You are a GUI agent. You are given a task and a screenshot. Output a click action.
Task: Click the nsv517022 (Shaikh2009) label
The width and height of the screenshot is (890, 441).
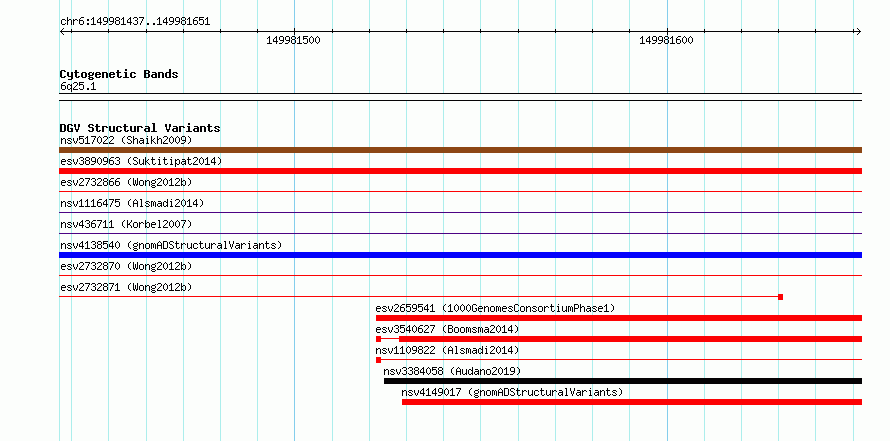[126, 140]
